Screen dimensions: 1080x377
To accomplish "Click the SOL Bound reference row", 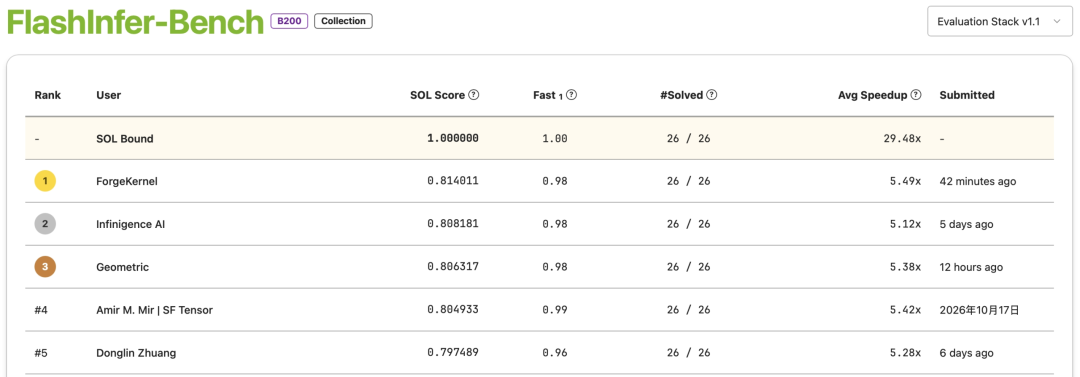I will pos(539,139).
